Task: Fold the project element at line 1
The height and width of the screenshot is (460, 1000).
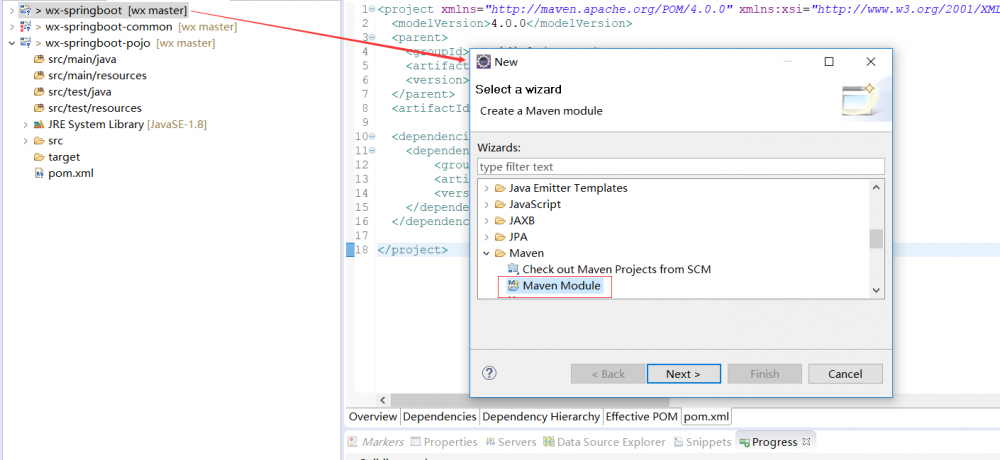Action: (372, 10)
